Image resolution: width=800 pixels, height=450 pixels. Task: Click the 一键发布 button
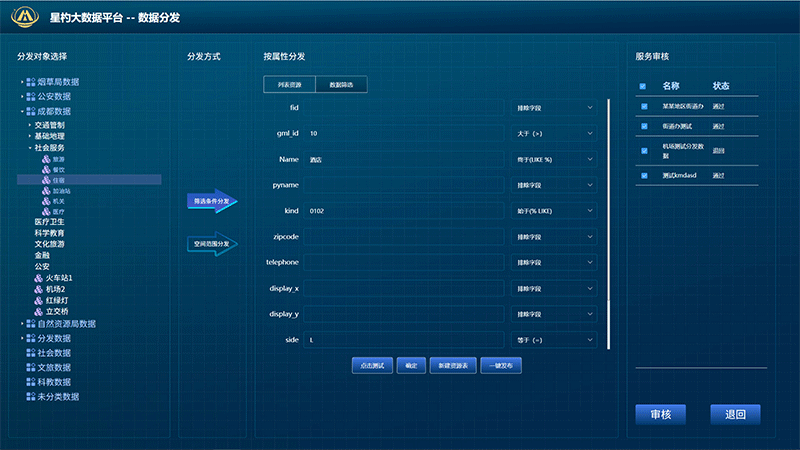click(501, 365)
